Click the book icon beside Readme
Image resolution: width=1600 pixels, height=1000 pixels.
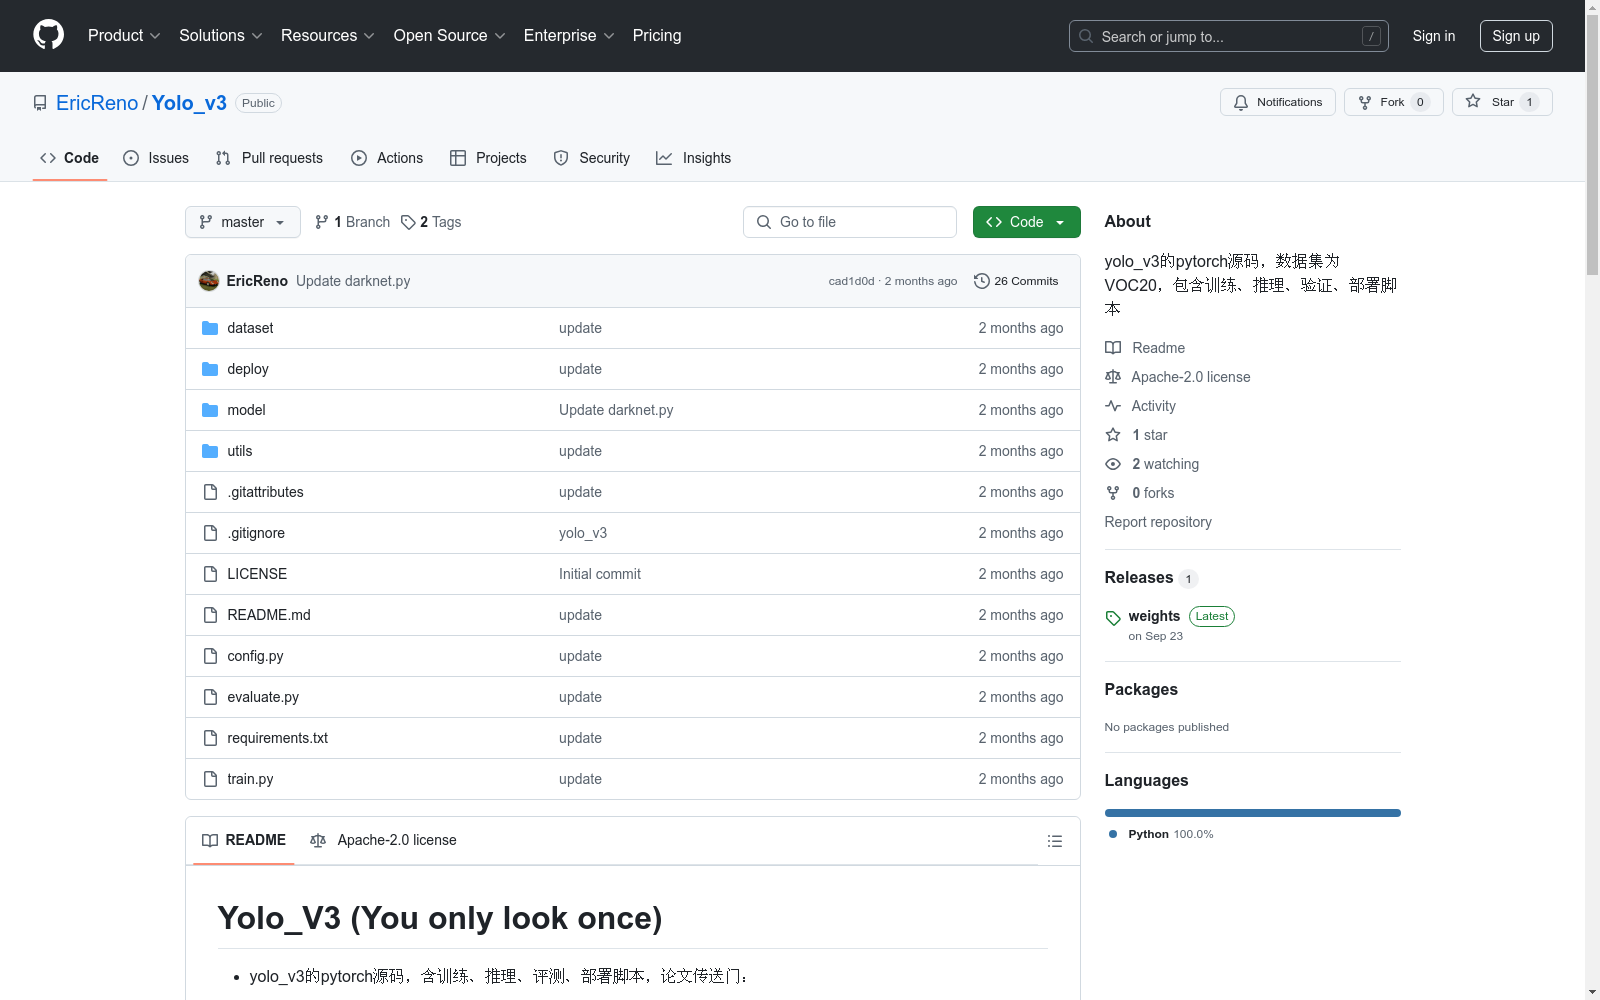[x=1113, y=348]
